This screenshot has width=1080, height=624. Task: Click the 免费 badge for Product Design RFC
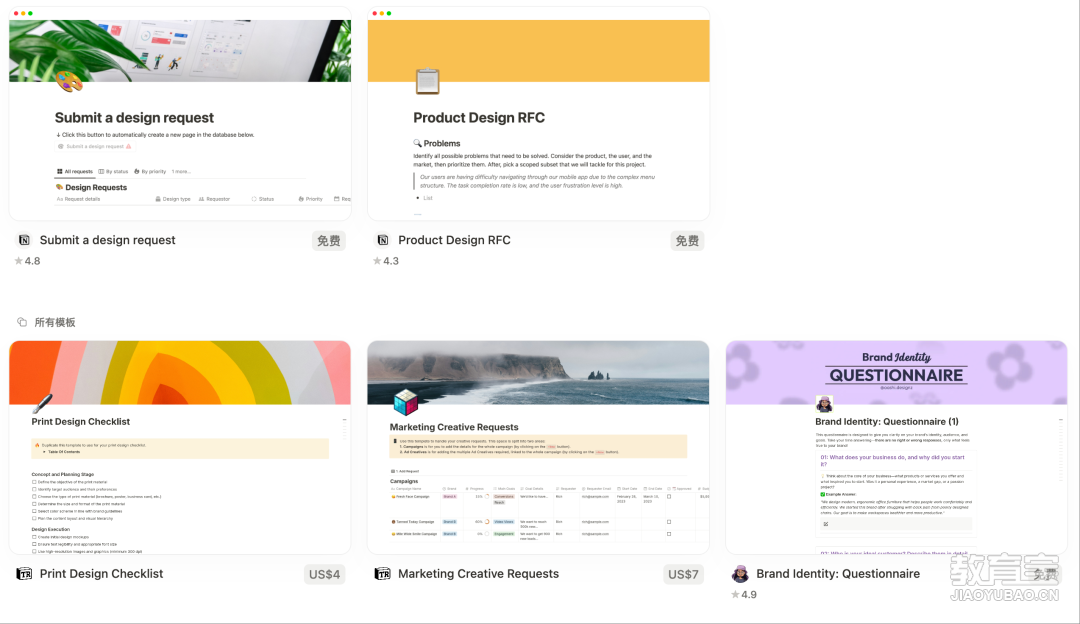tap(687, 240)
